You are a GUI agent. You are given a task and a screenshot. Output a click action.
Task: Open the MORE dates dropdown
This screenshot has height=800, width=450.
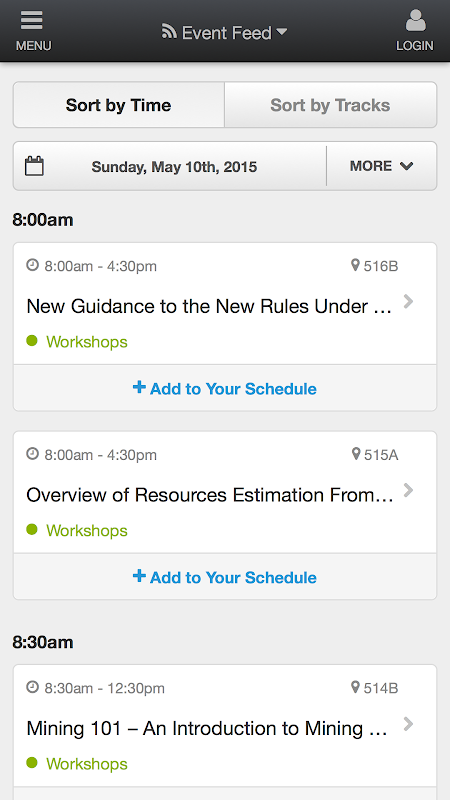[382, 166]
